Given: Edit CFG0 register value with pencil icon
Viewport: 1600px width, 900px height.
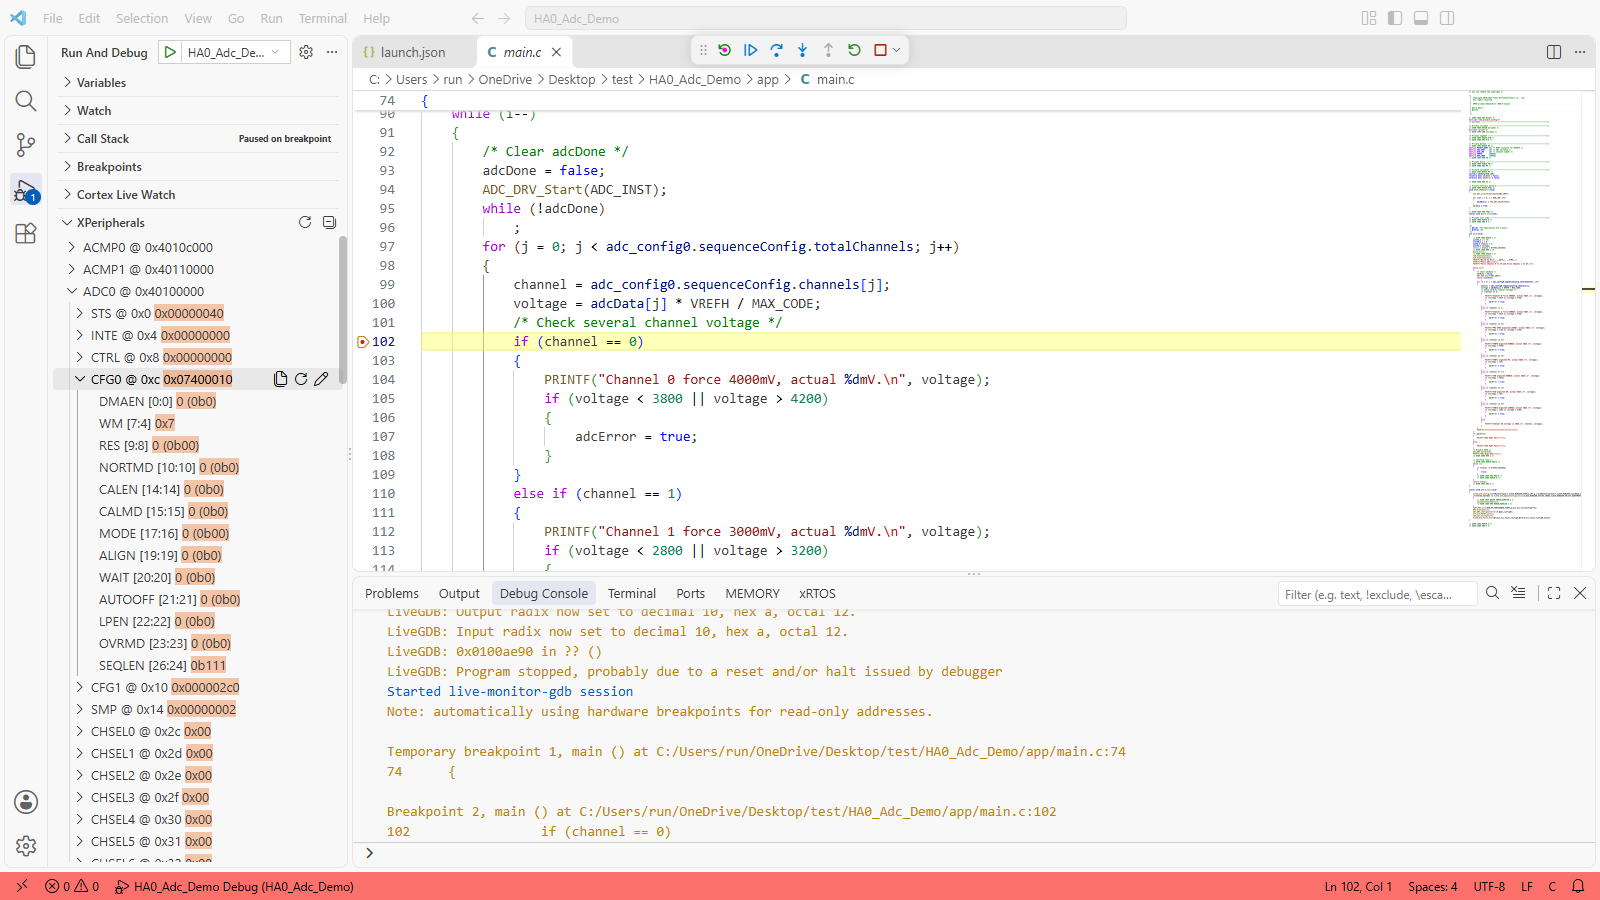Looking at the screenshot, I should pyautogui.click(x=321, y=379).
